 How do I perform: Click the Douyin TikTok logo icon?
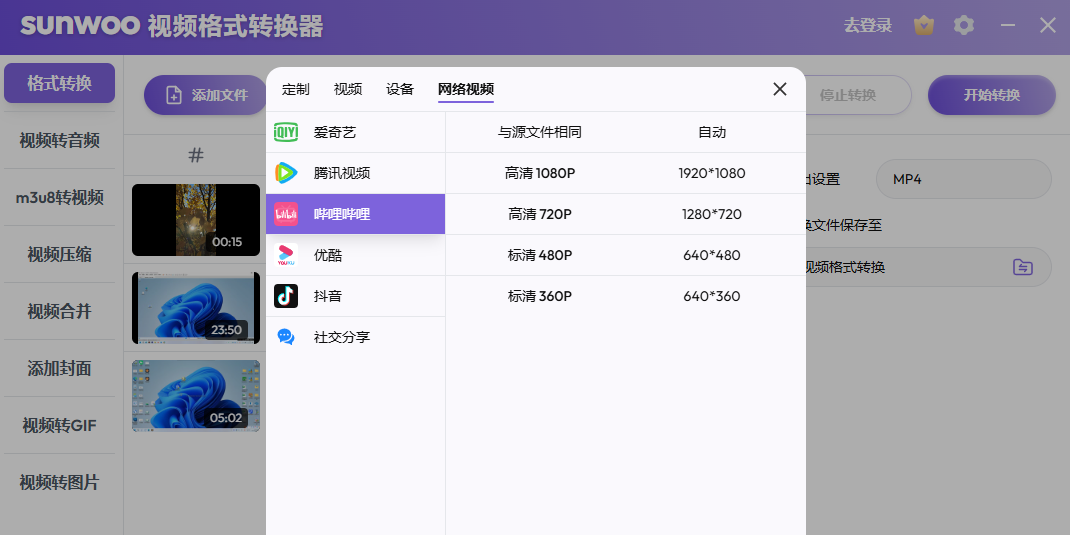click(x=286, y=296)
